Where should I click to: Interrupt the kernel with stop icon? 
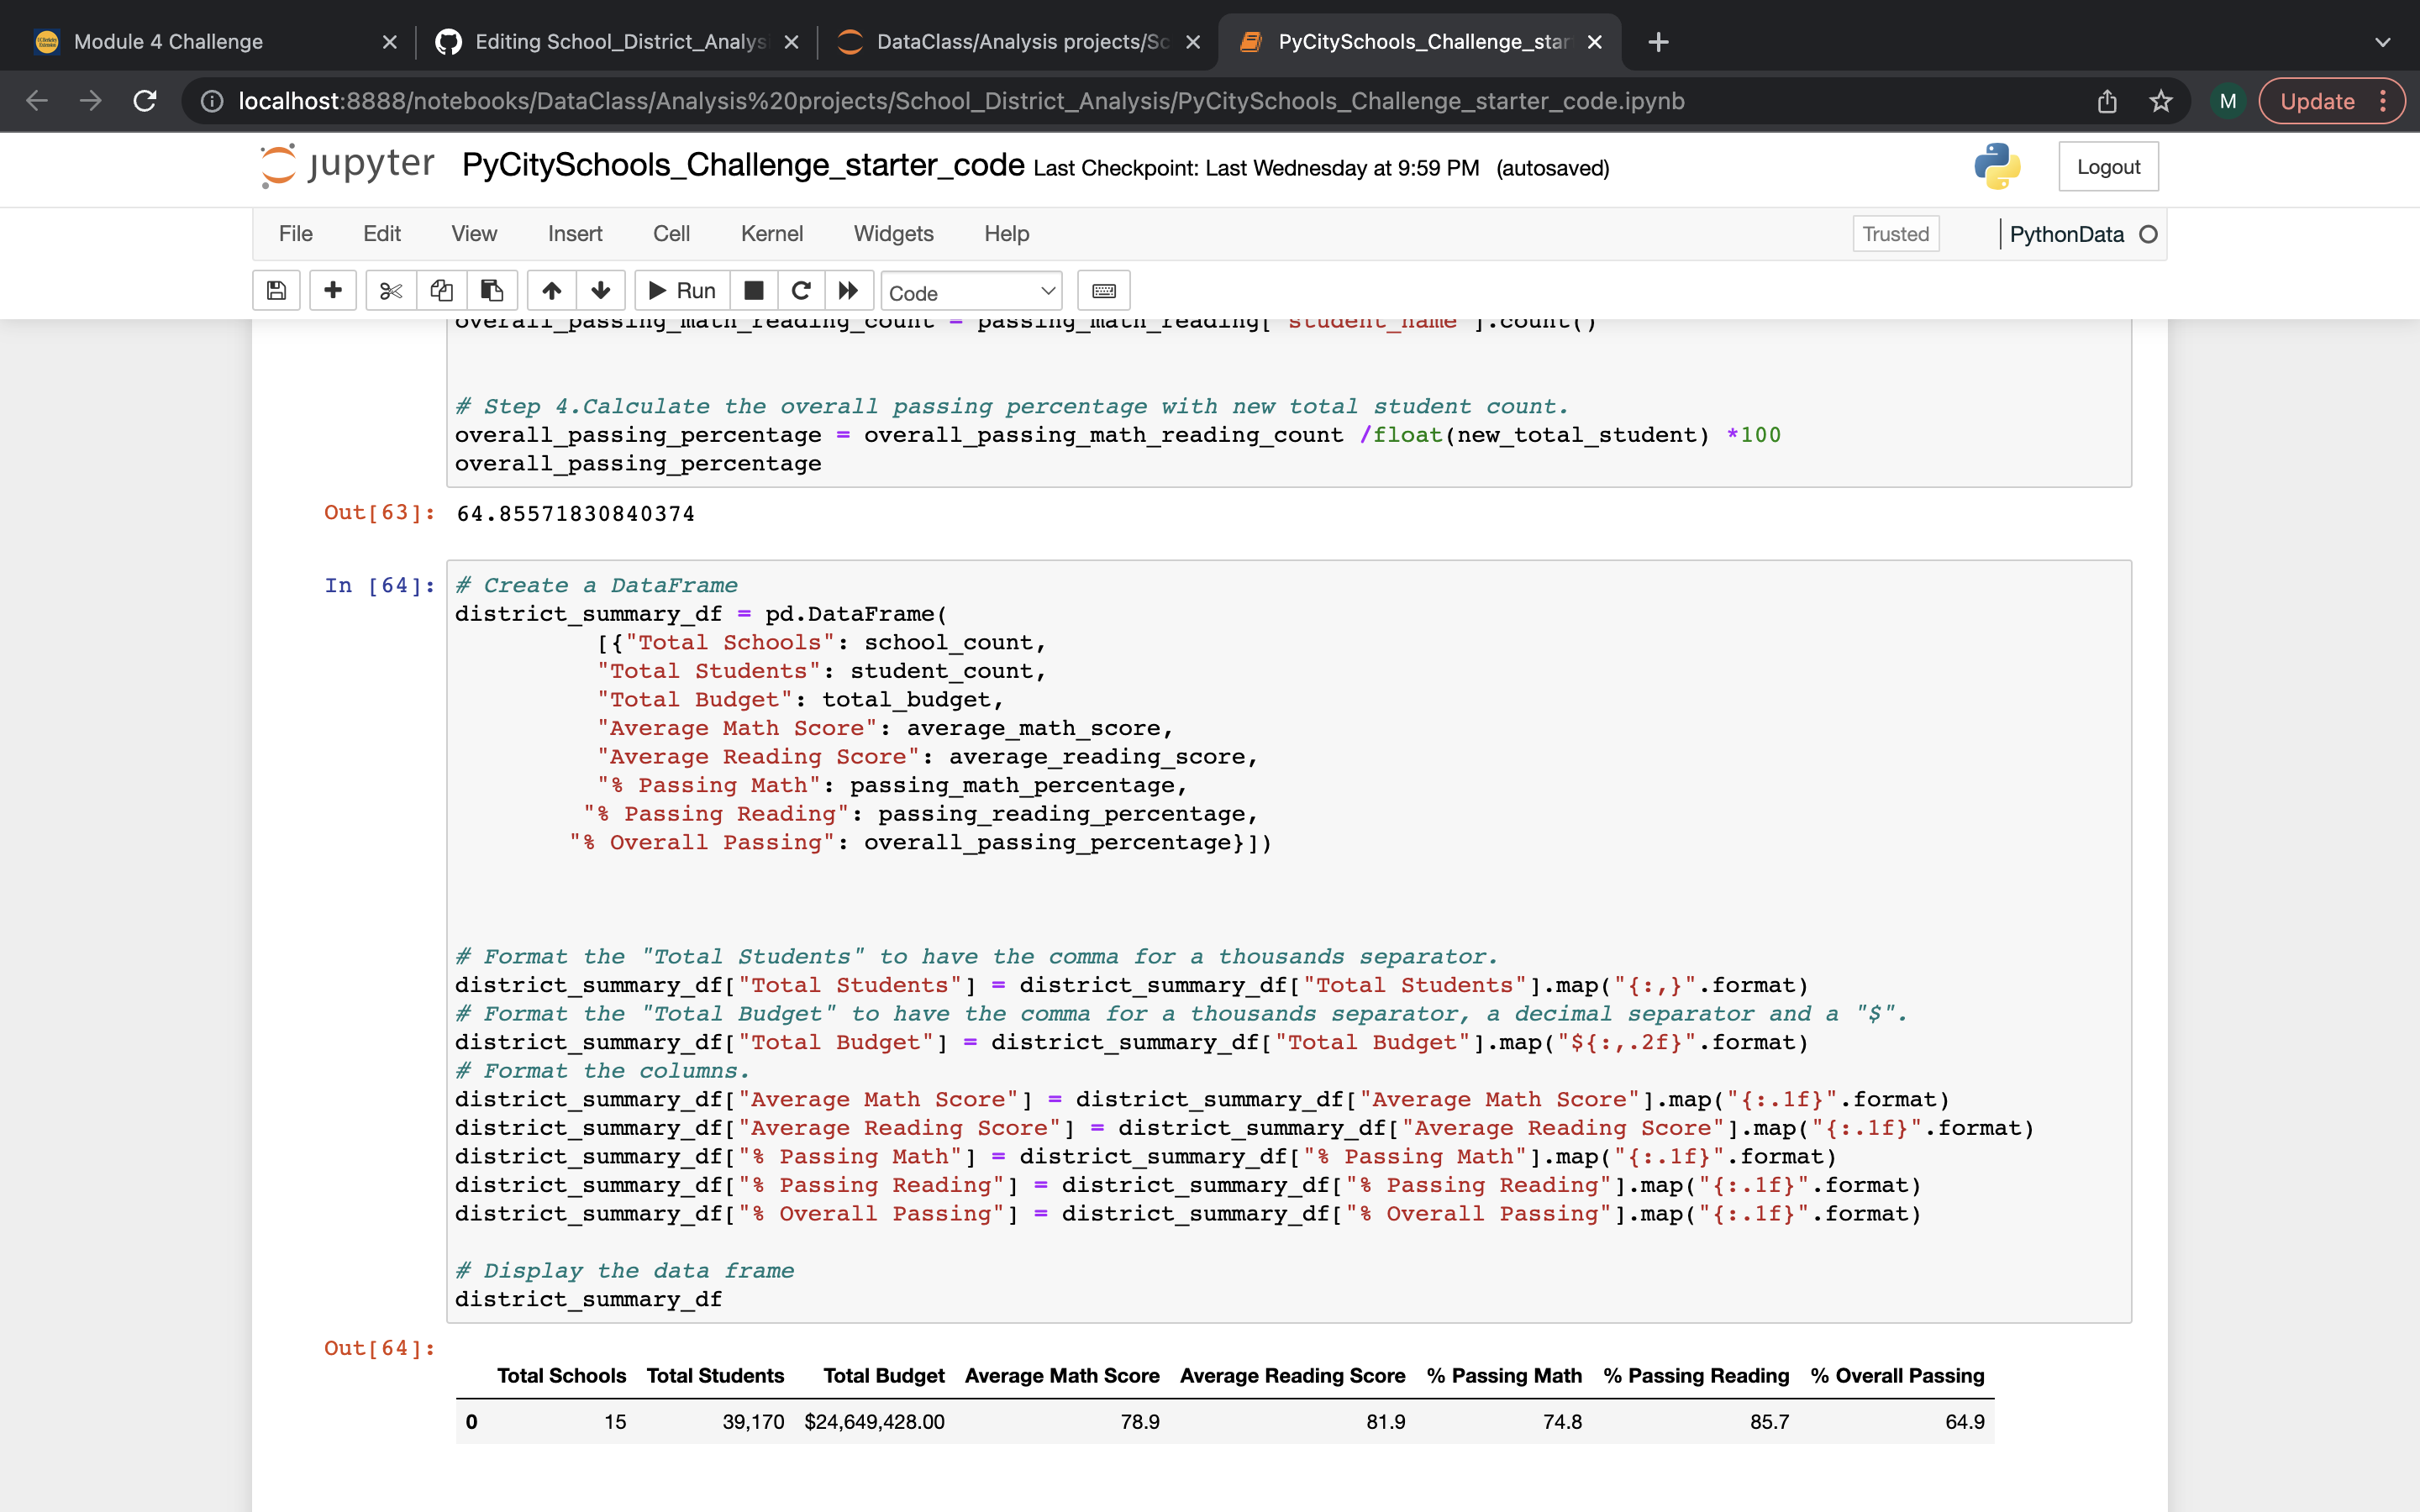pos(753,290)
